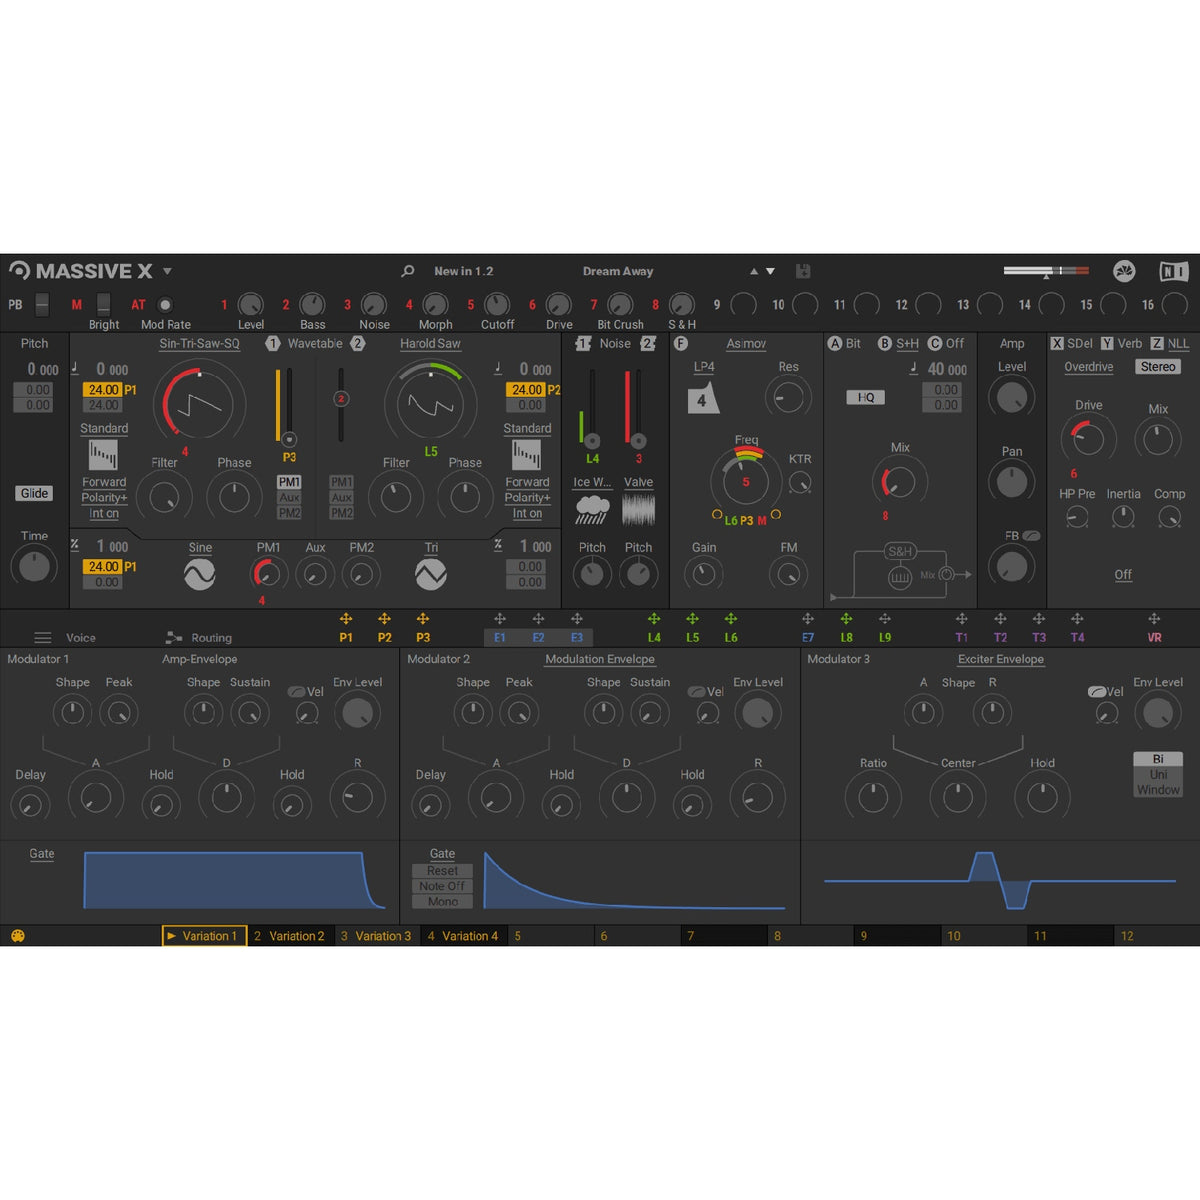Go to the next preset arrow
Screen dimensions: 1200x1200
click(x=770, y=271)
